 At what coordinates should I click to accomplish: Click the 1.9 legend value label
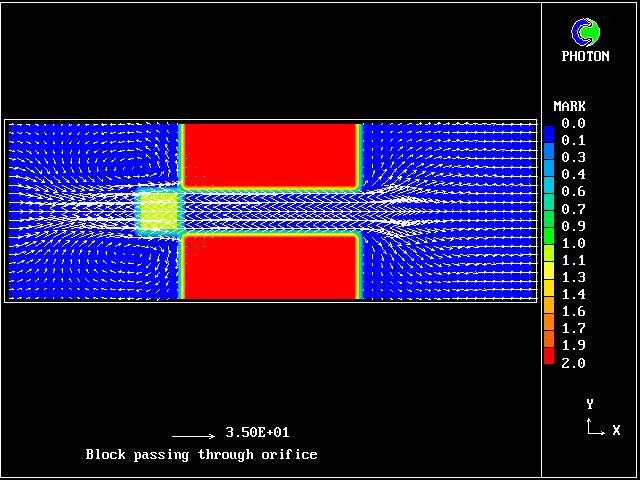(573, 345)
